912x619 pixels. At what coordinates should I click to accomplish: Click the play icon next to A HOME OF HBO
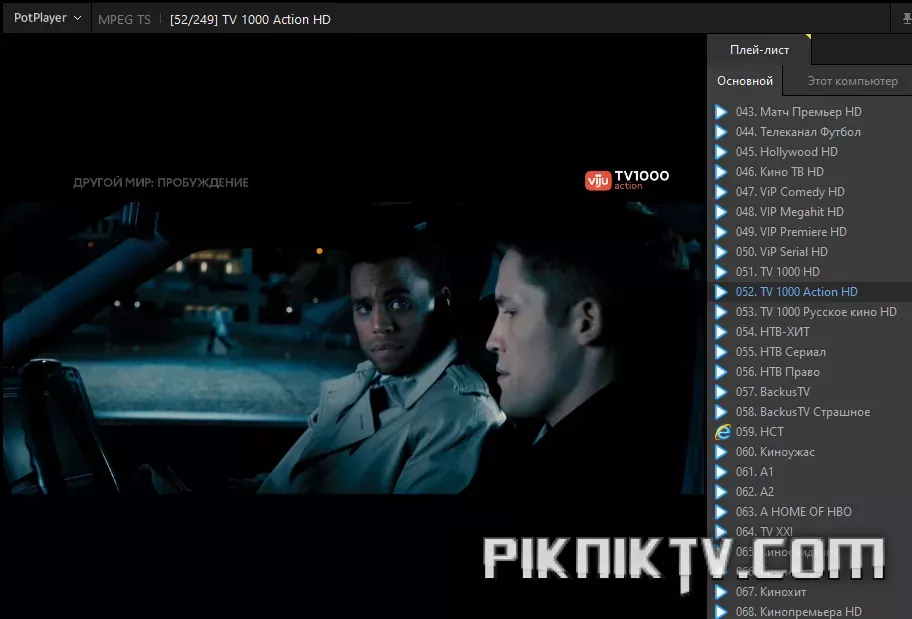point(721,512)
